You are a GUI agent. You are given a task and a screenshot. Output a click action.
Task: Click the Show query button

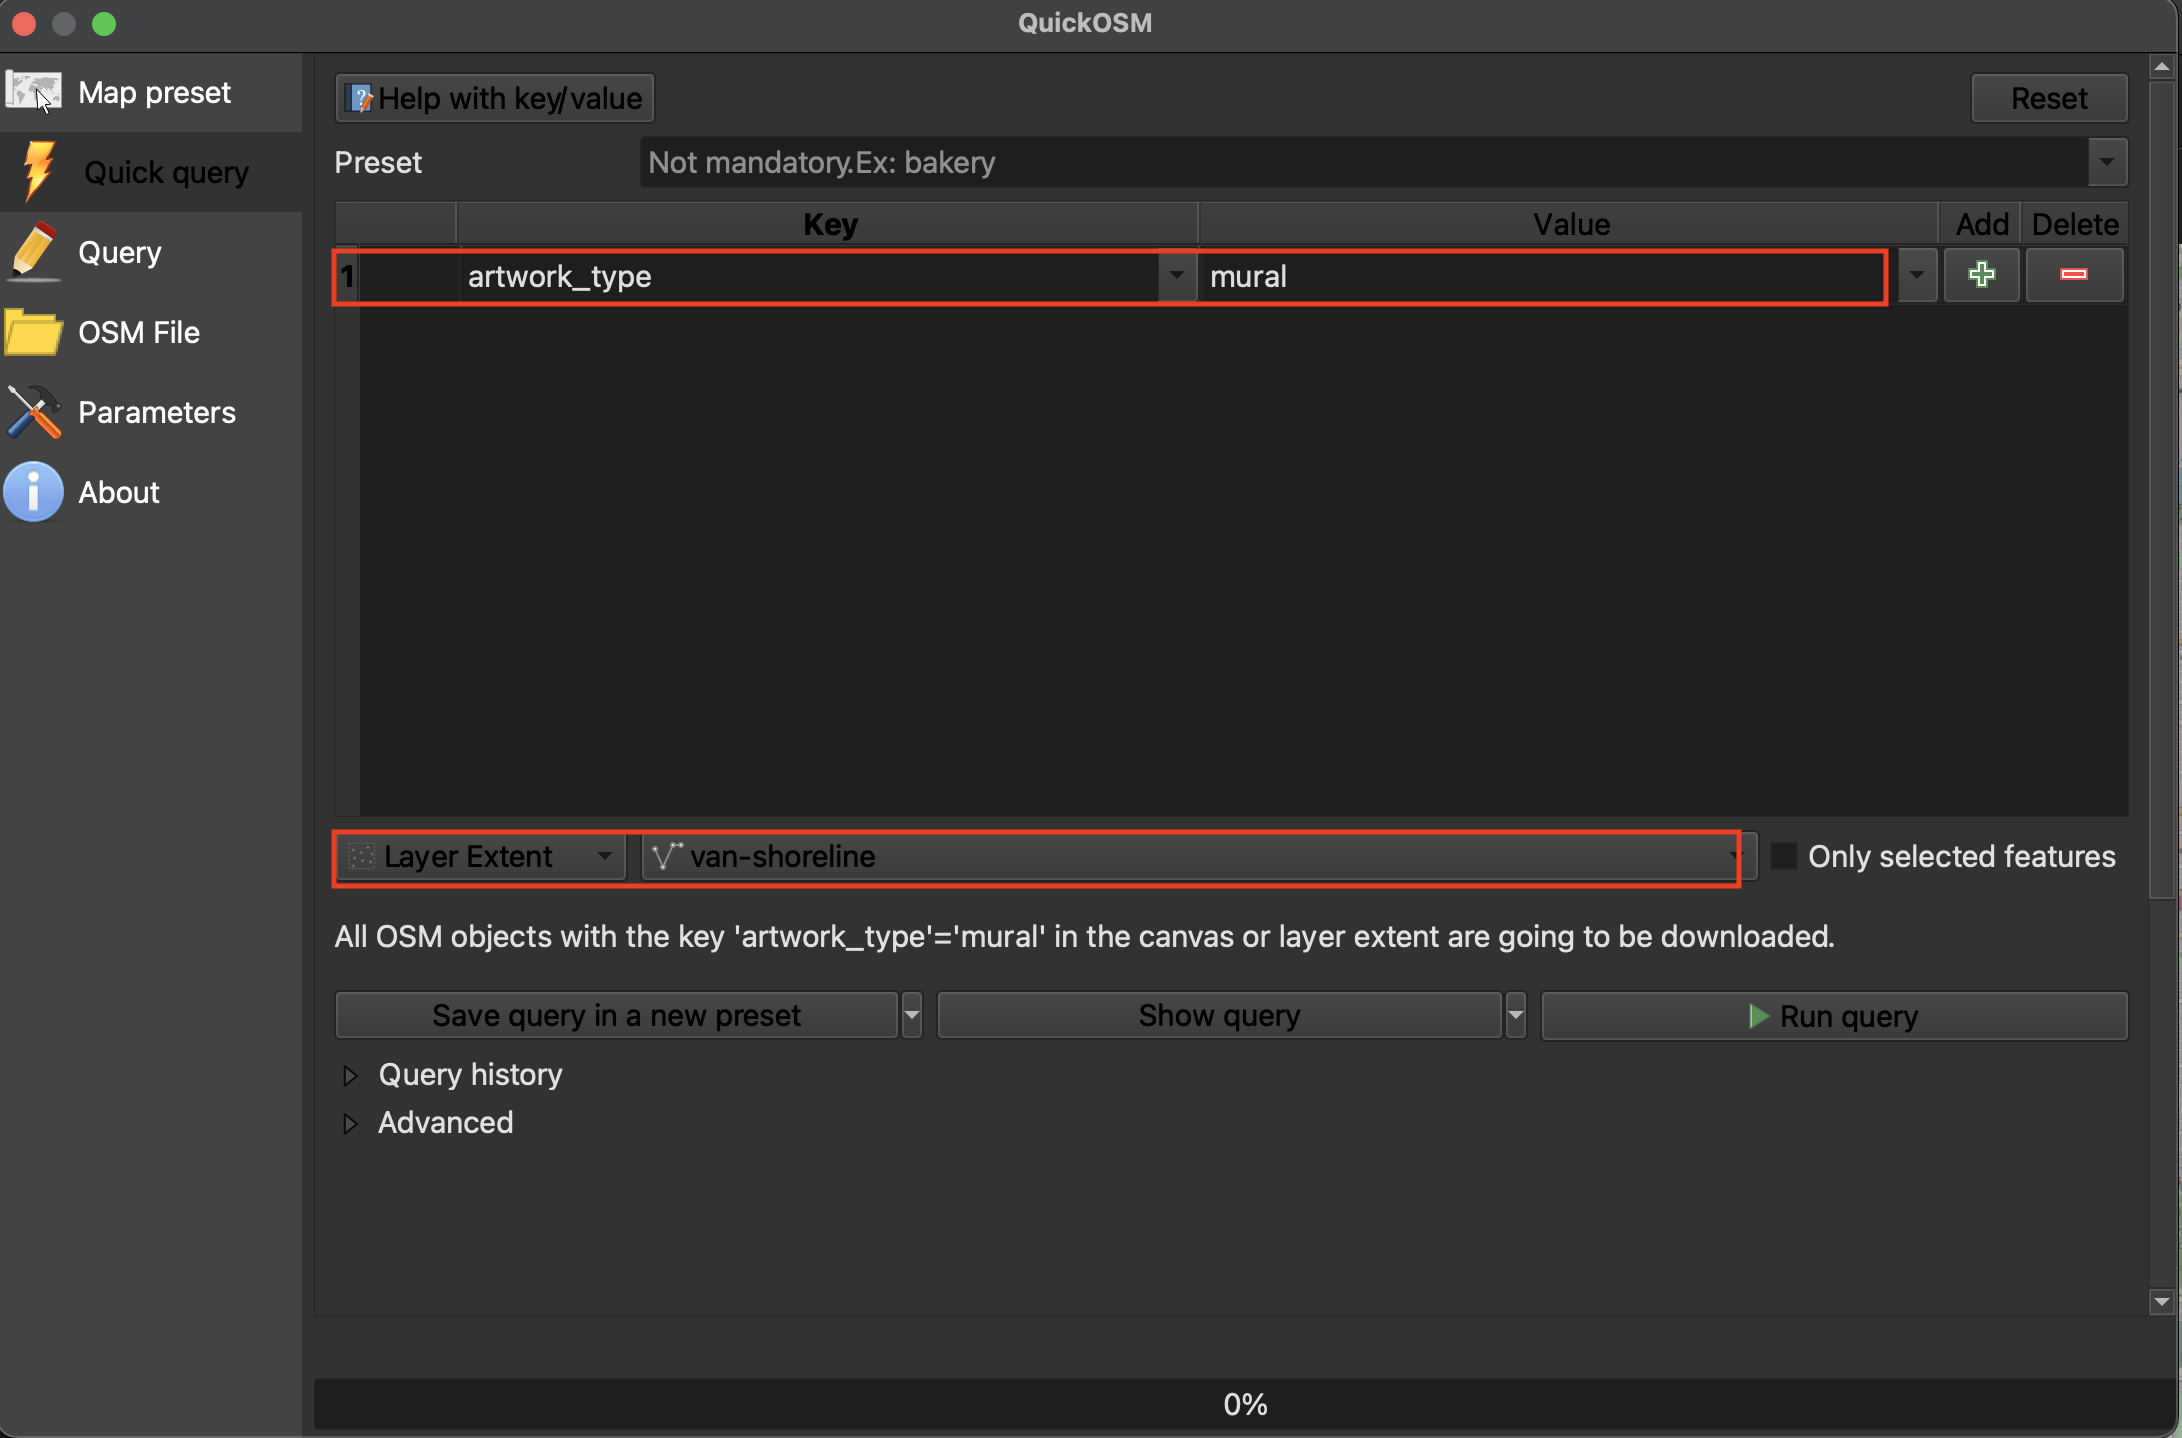pos(1219,1016)
